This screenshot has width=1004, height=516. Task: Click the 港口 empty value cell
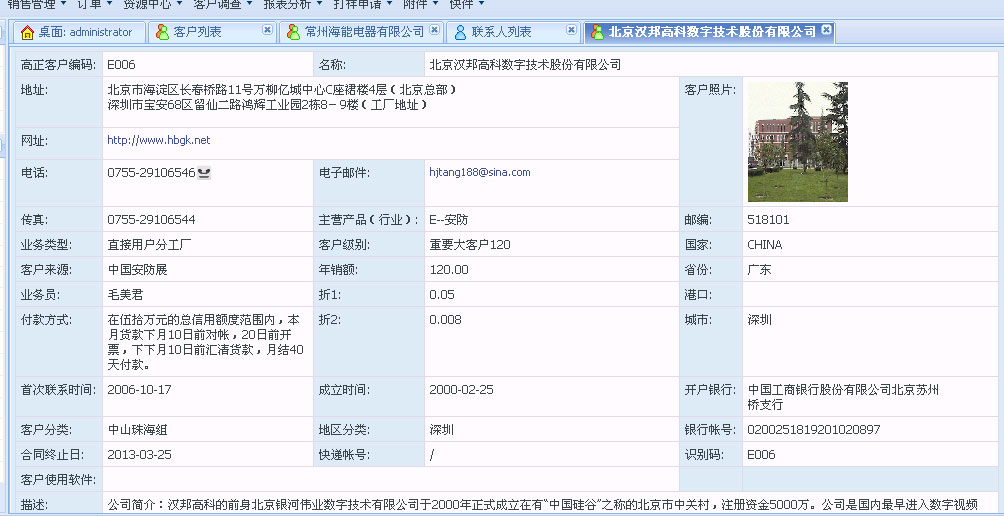870,294
